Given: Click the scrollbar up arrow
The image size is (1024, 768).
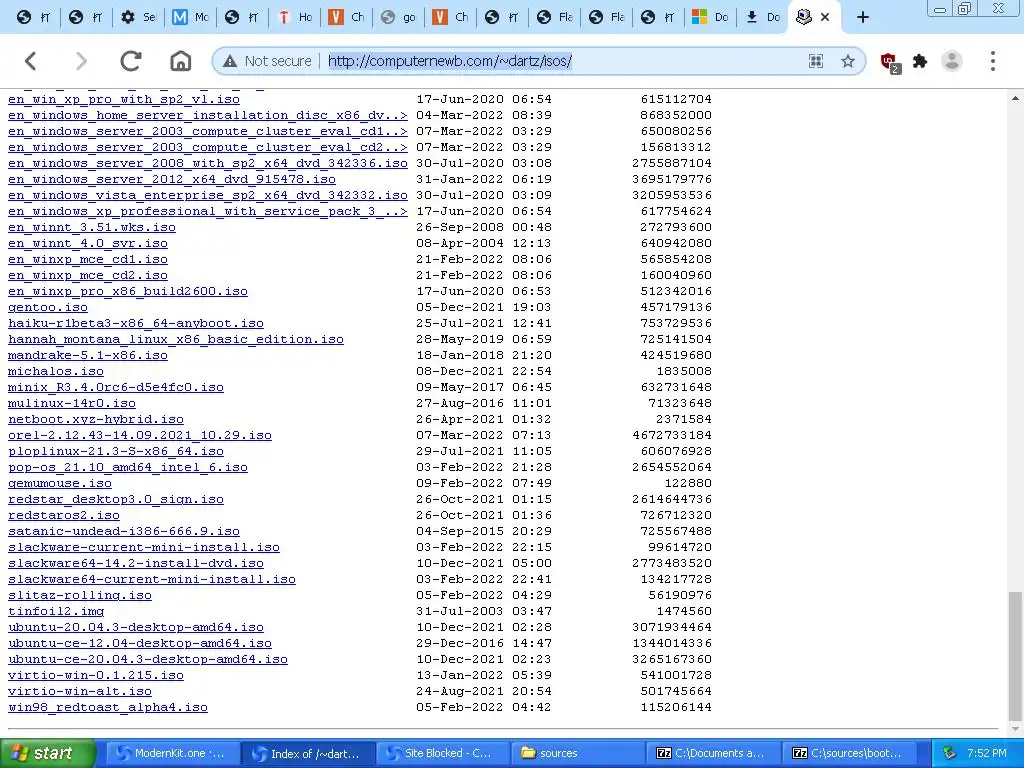Looking at the screenshot, I should pos(1015,98).
